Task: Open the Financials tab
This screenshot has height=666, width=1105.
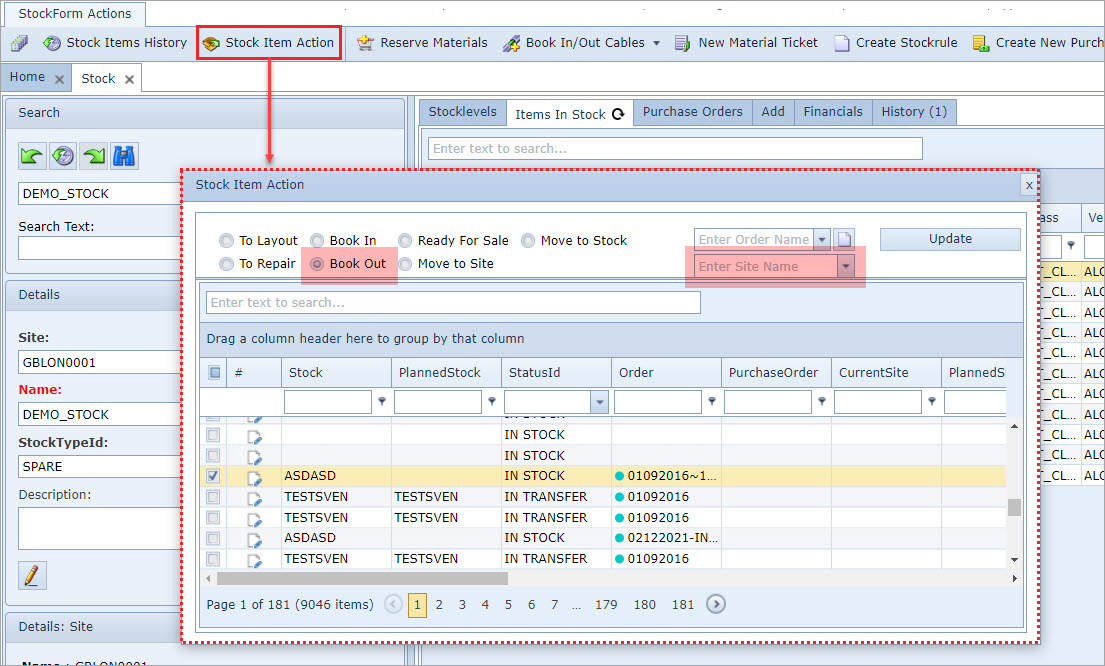Action: tap(833, 112)
